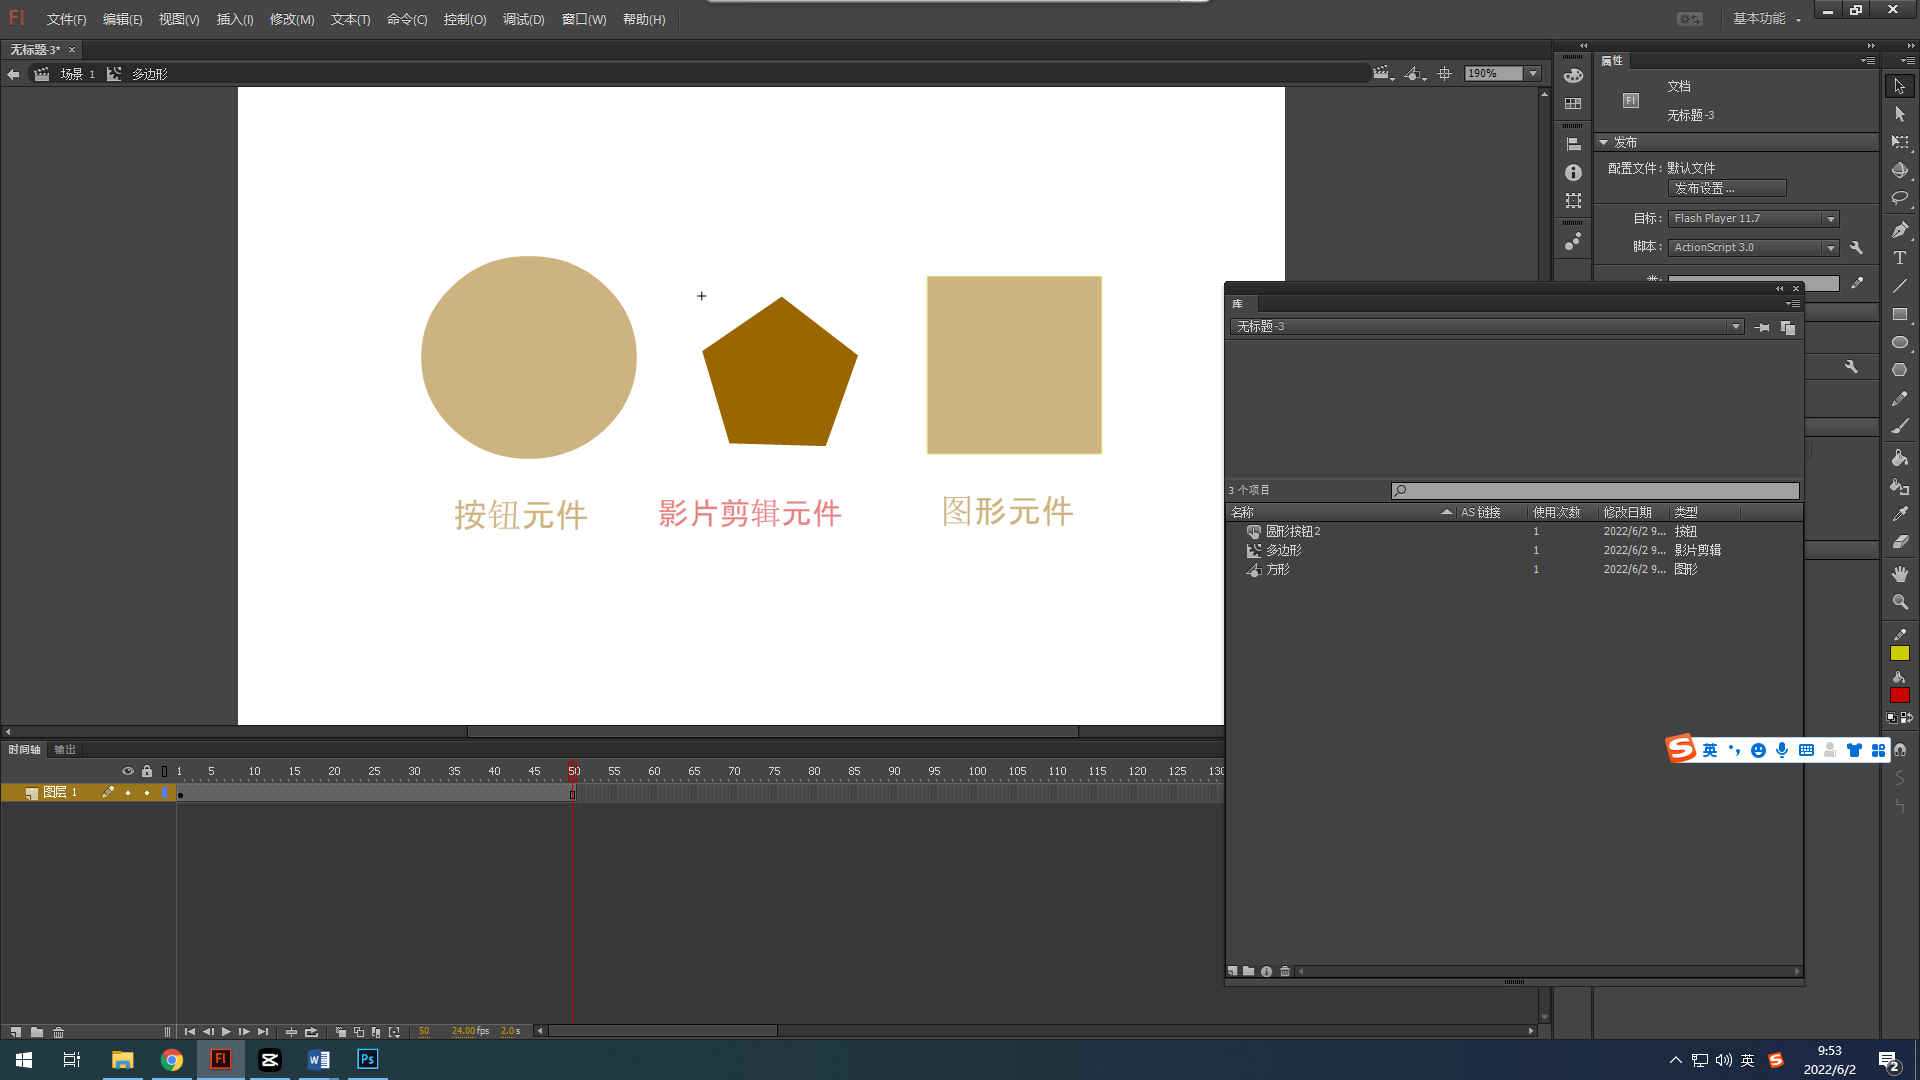Switch to the 输出 tab
Viewport: 1920px width, 1080px height.
coord(65,749)
